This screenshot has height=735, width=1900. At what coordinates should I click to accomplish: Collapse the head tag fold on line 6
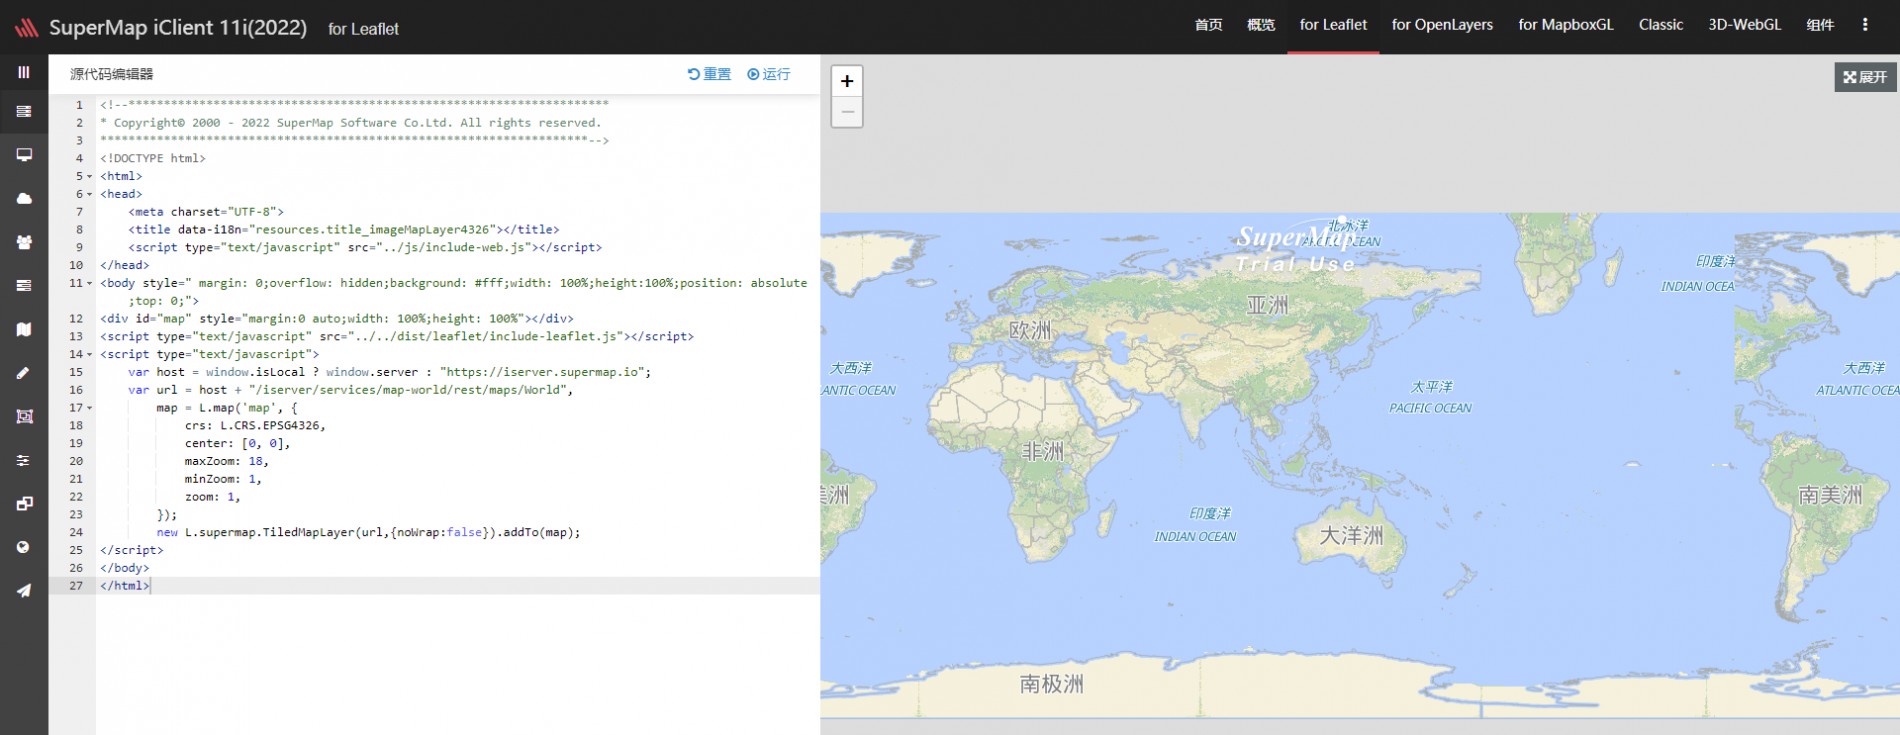(89, 194)
